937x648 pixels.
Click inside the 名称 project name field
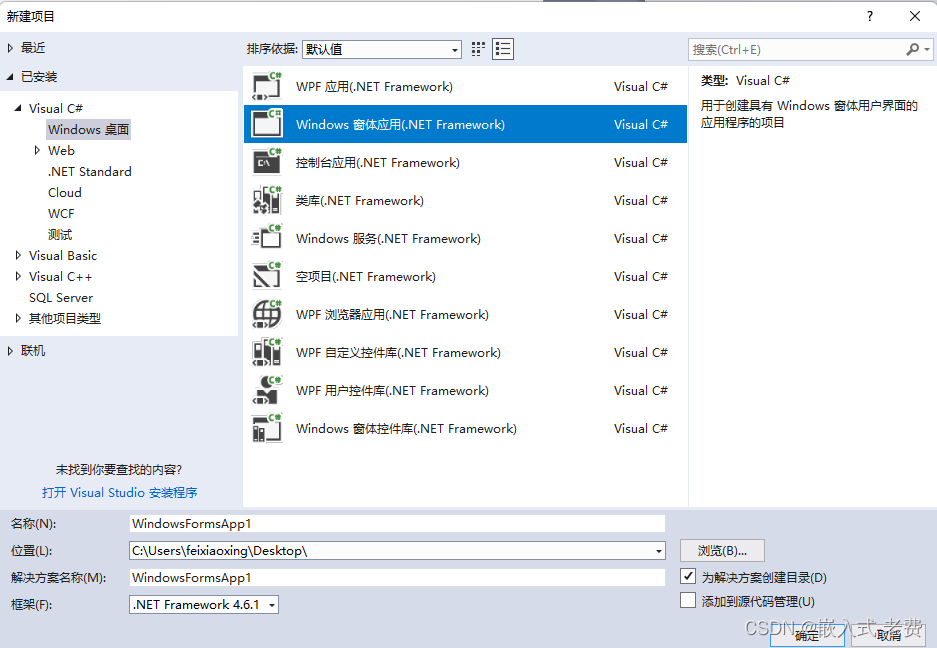point(397,523)
